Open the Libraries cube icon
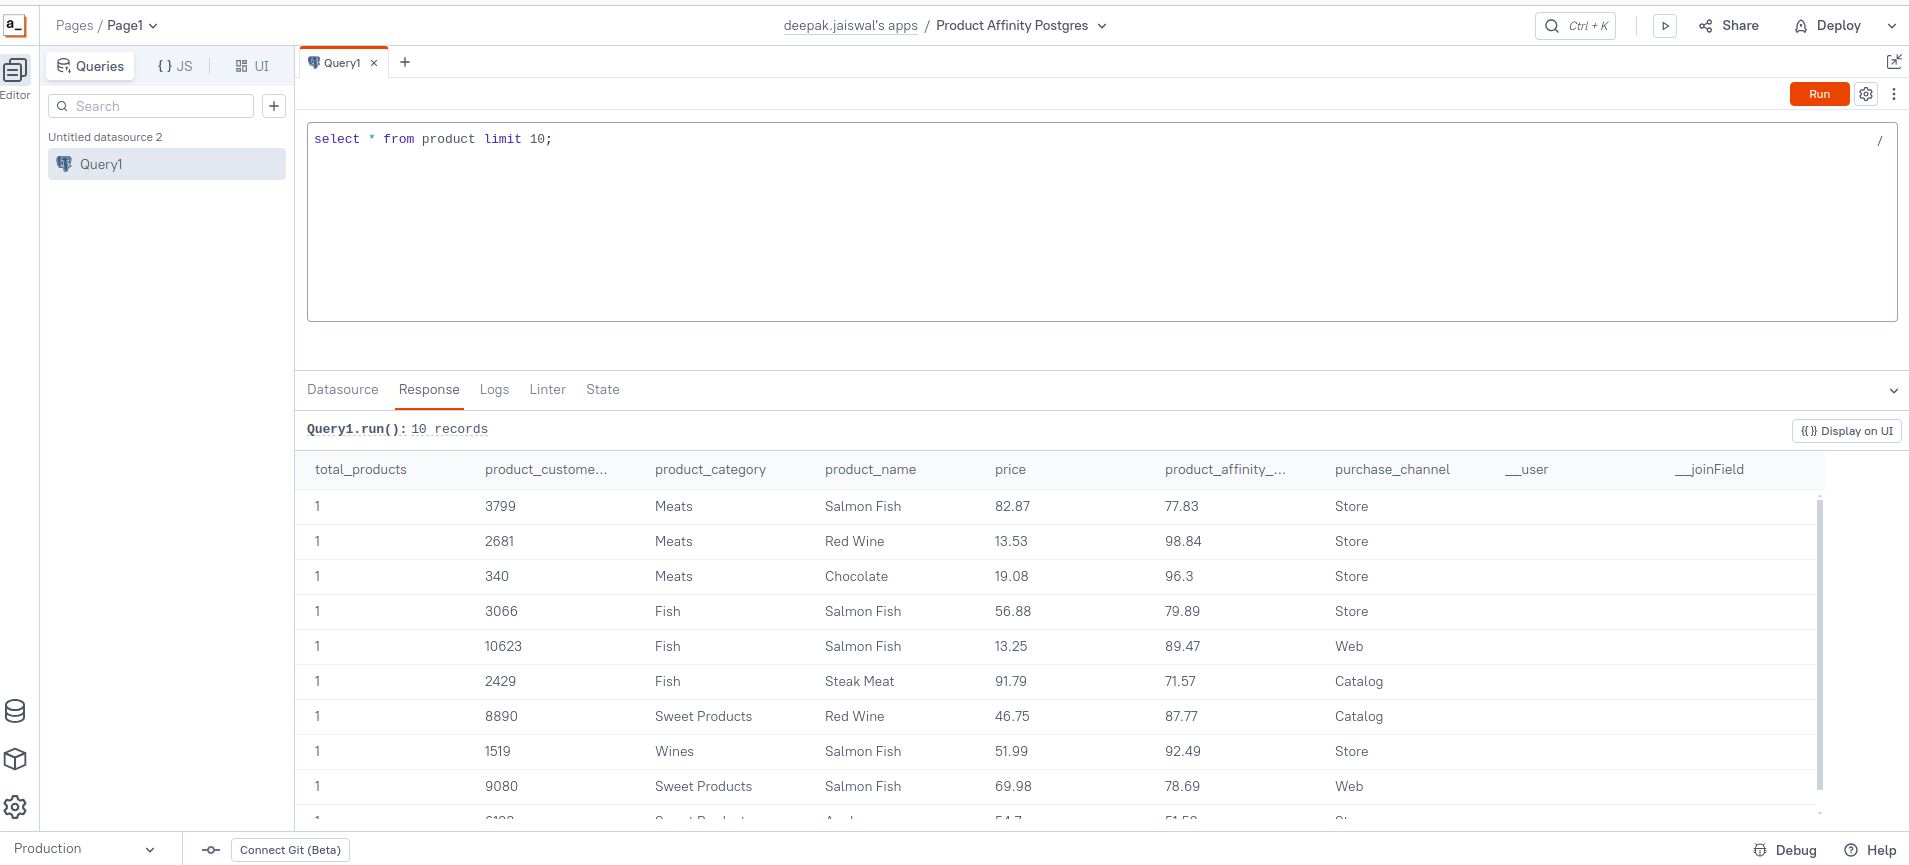Image resolution: width=1909 pixels, height=865 pixels. tap(15, 759)
